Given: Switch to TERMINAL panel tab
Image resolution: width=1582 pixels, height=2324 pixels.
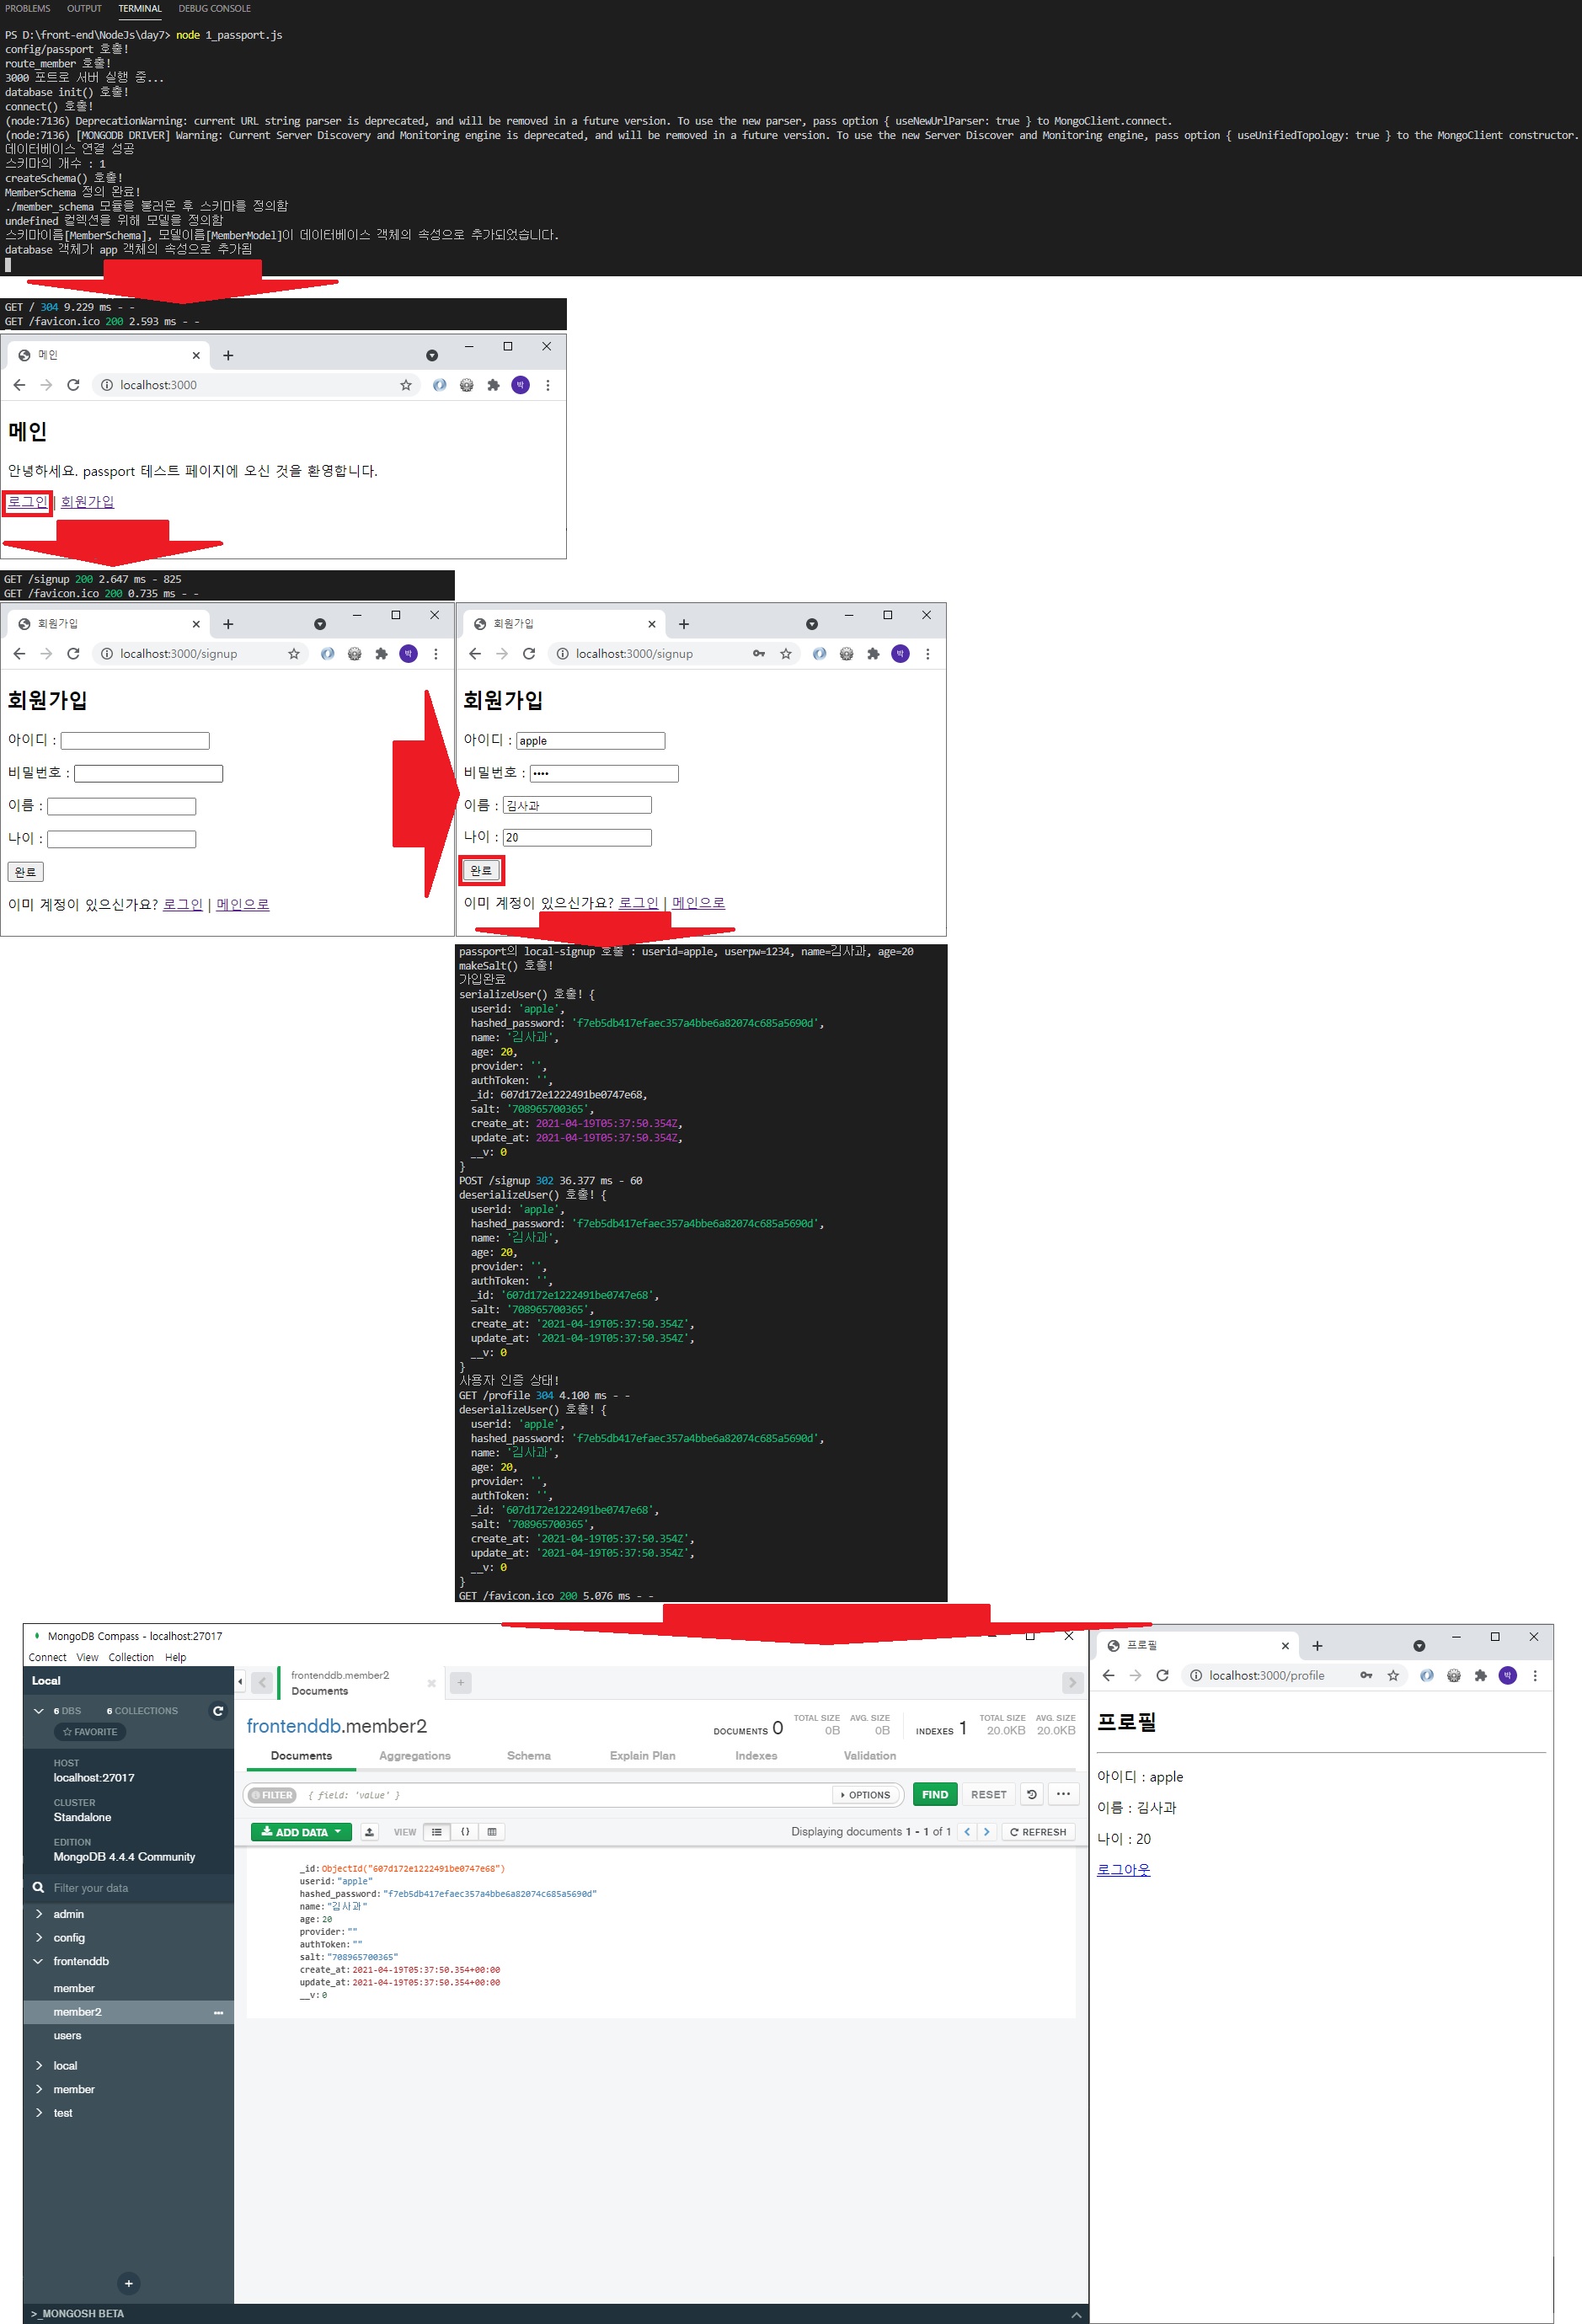Looking at the screenshot, I should (x=140, y=8).
